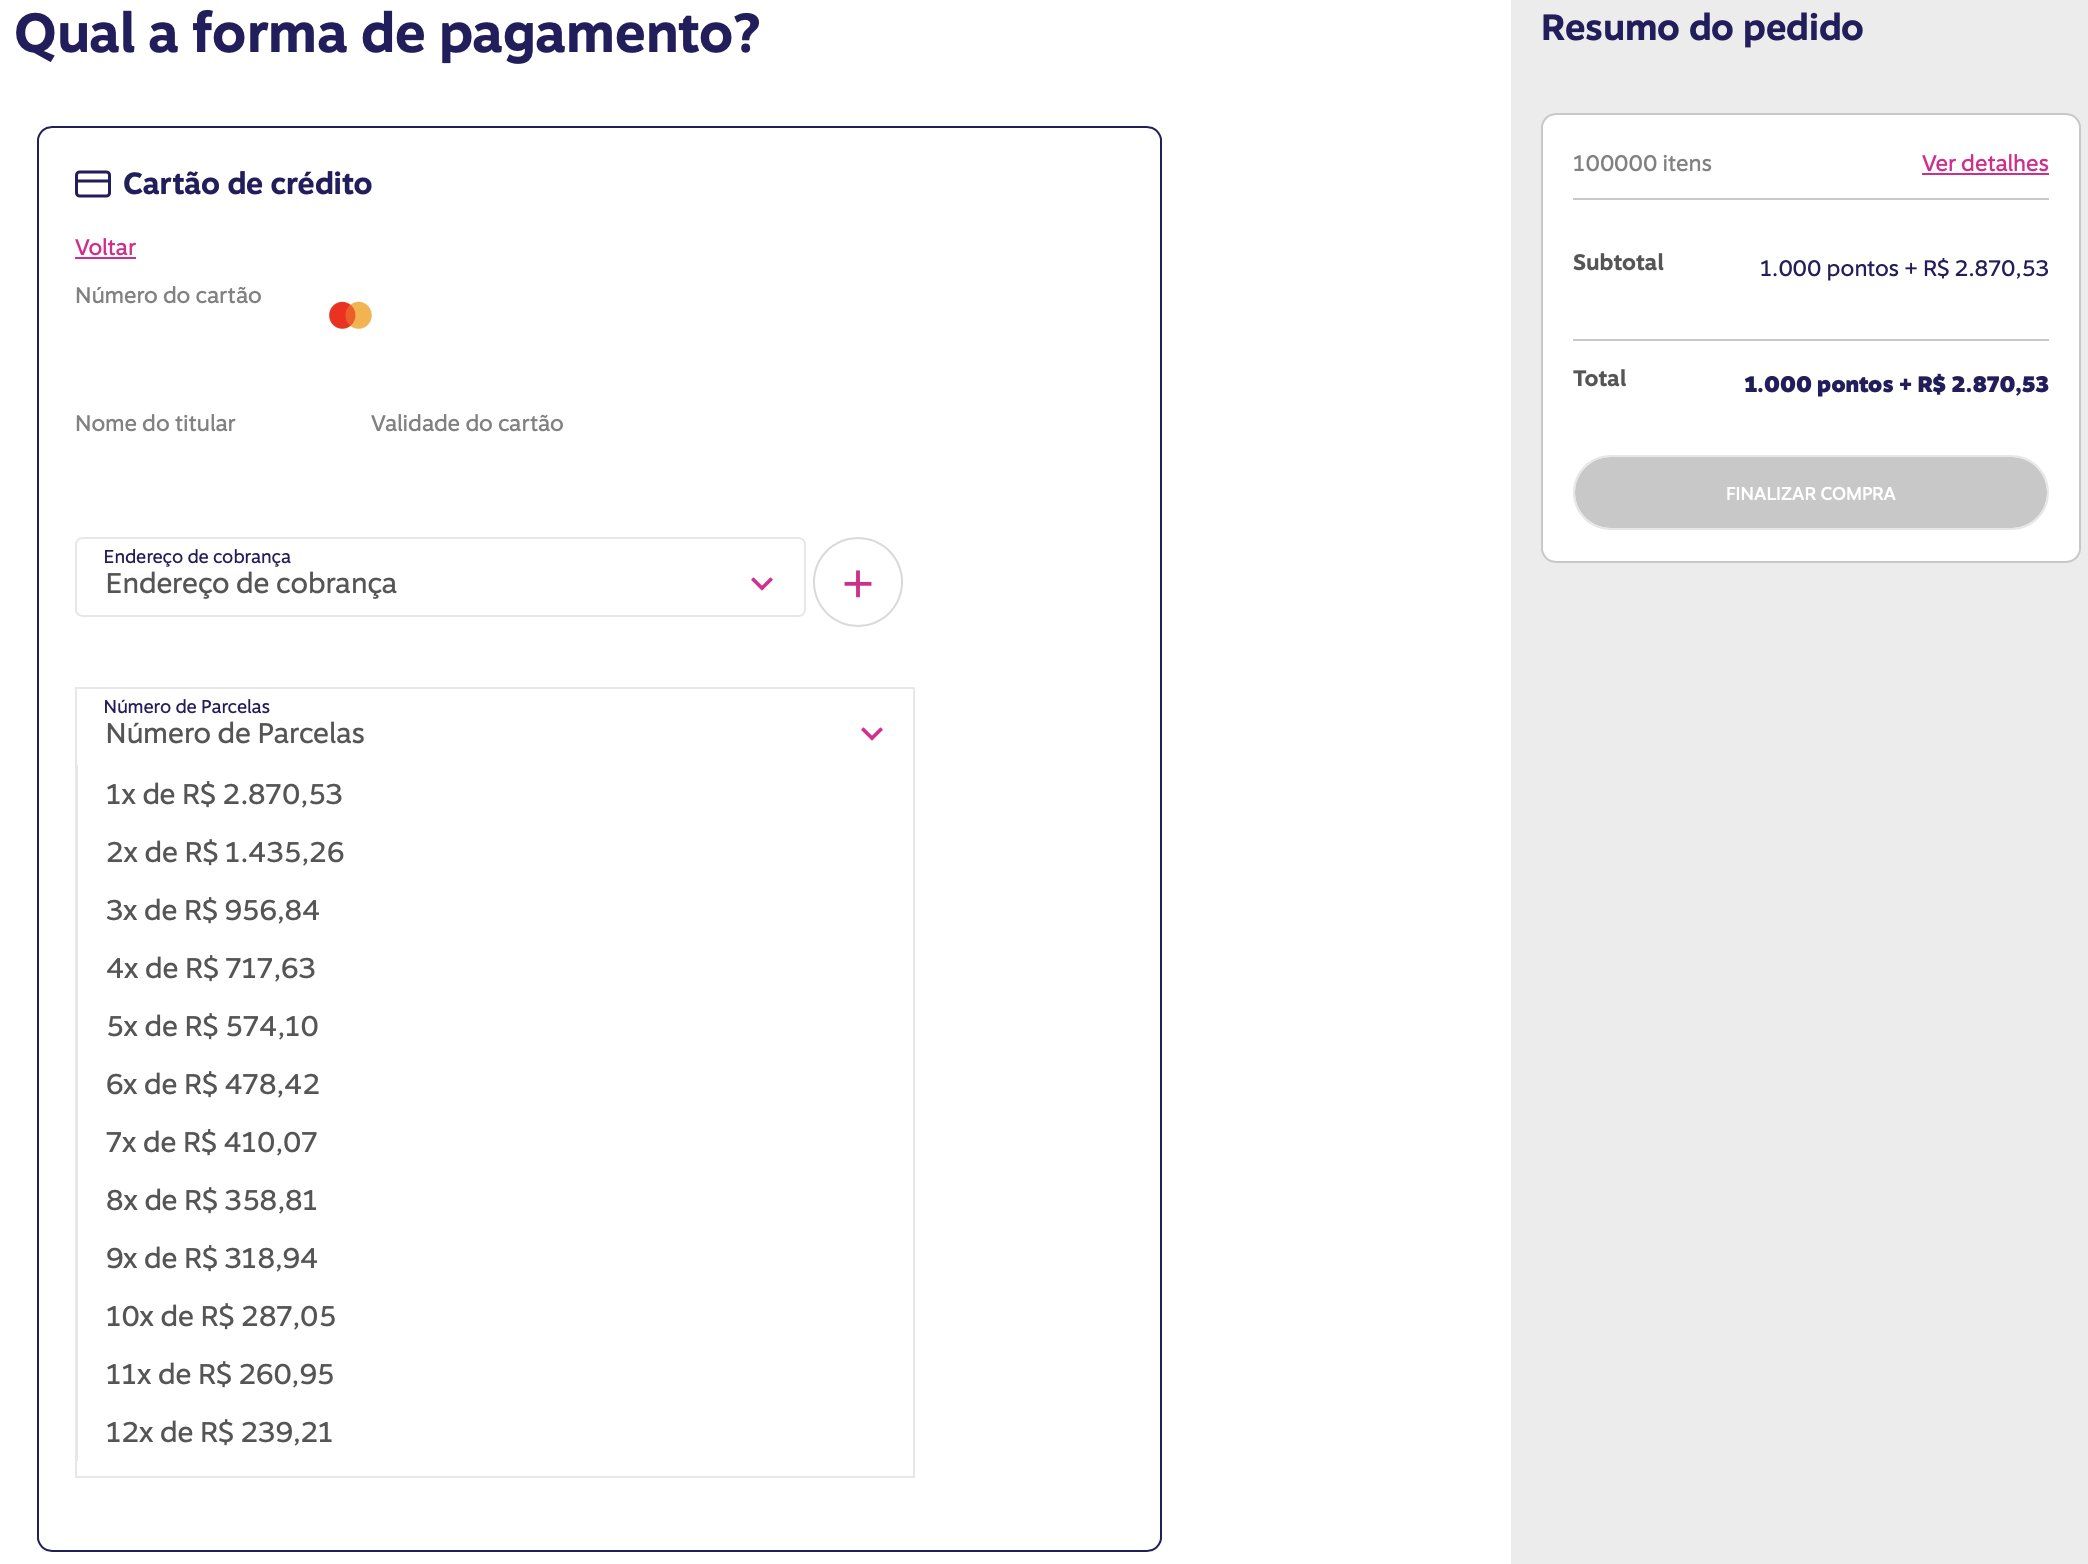Image resolution: width=2088 pixels, height=1564 pixels.
Task: Click the Mastercard logo icon
Action: tap(350, 315)
